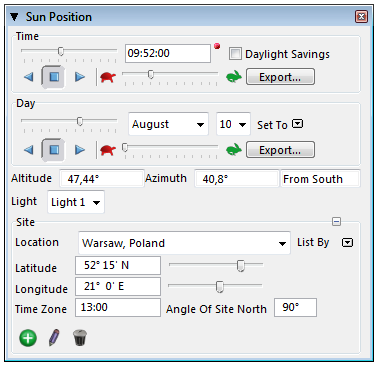378x366 pixels.
Task: Play time animation forward in Time section
Action: [80, 77]
